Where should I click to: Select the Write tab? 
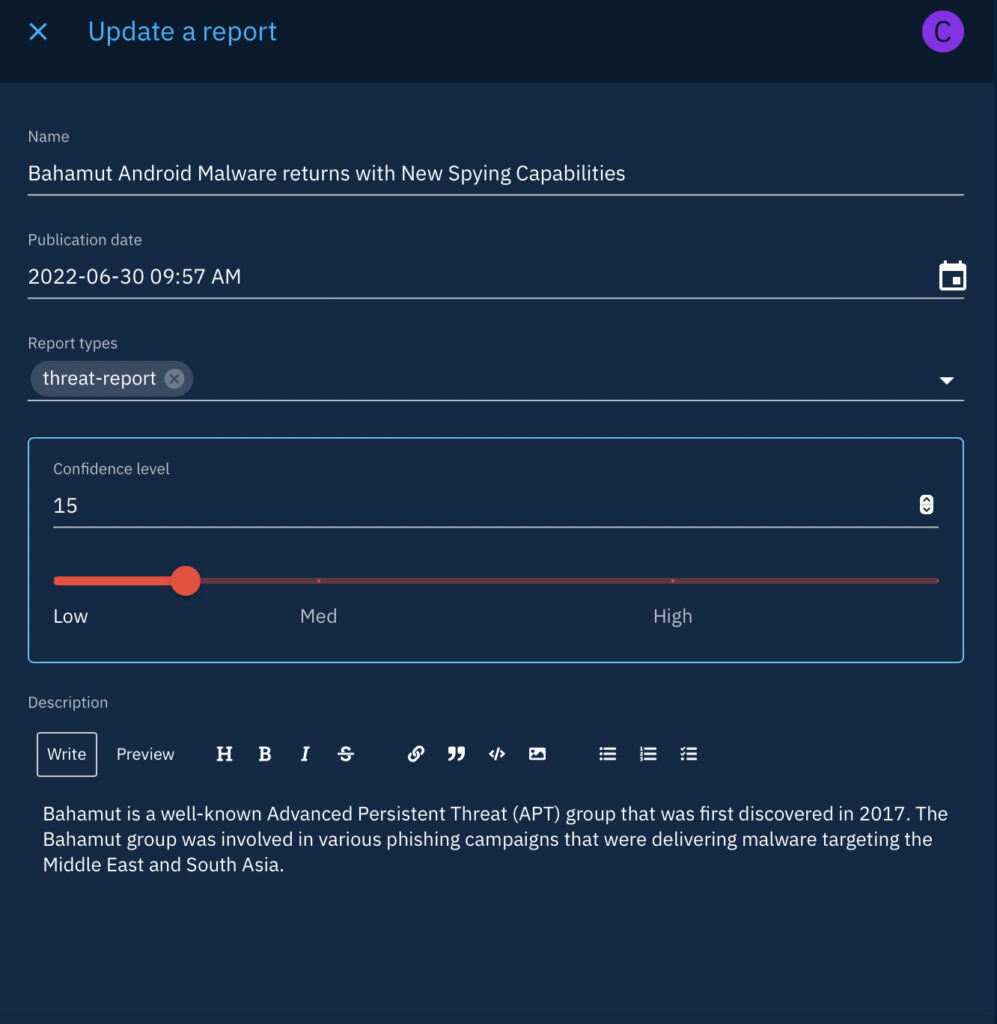pos(67,754)
